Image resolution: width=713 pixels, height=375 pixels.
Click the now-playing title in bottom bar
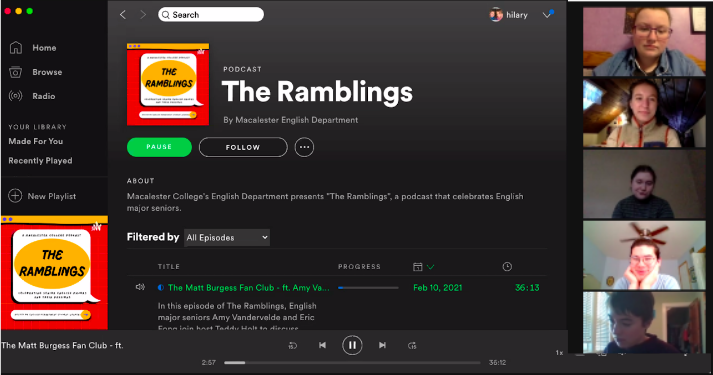point(62,345)
